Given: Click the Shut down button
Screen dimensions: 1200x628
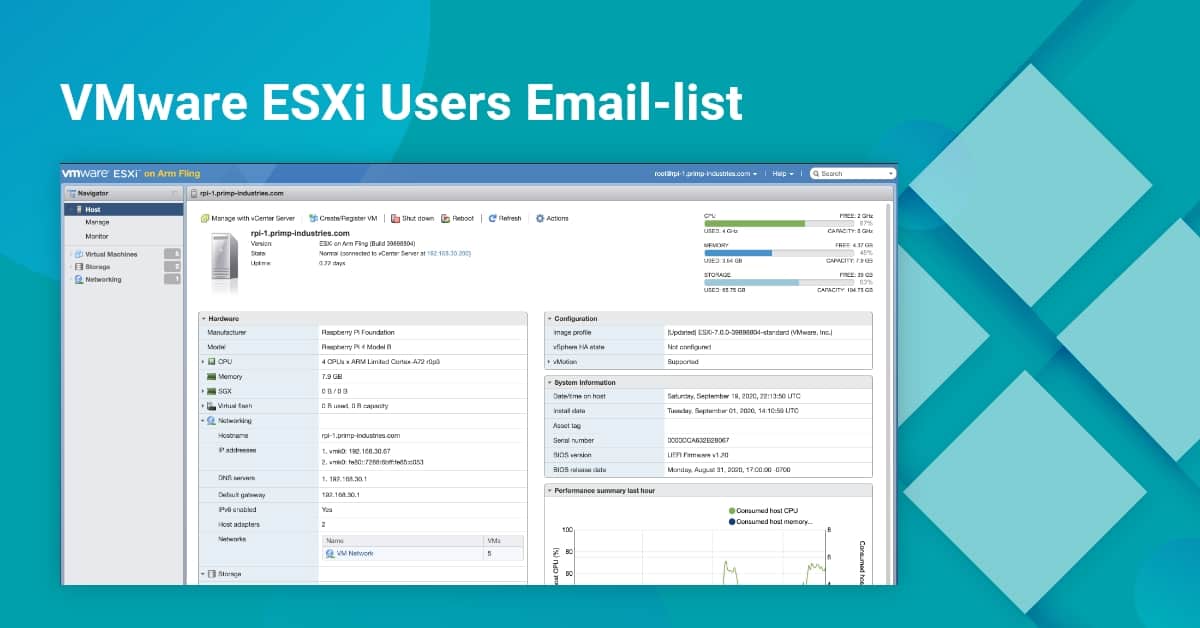Looking at the screenshot, I should [x=412, y=218].
